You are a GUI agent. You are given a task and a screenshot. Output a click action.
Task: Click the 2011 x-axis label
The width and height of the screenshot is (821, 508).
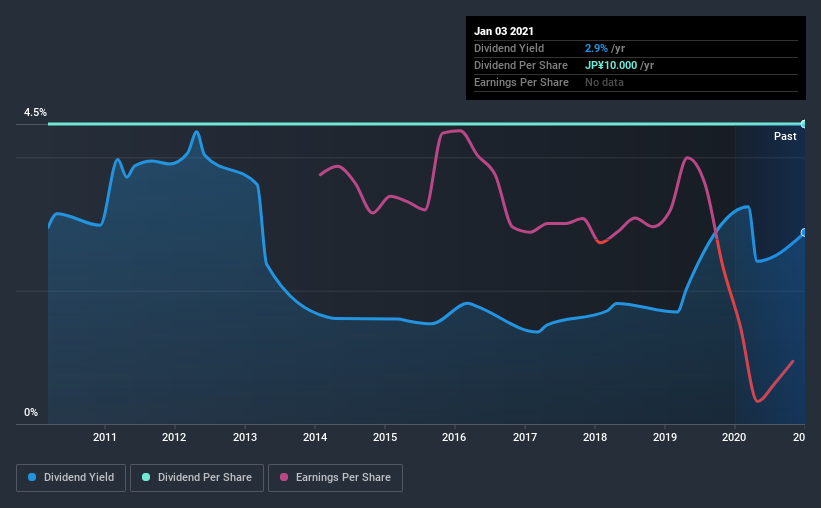(x=105, y=437)
